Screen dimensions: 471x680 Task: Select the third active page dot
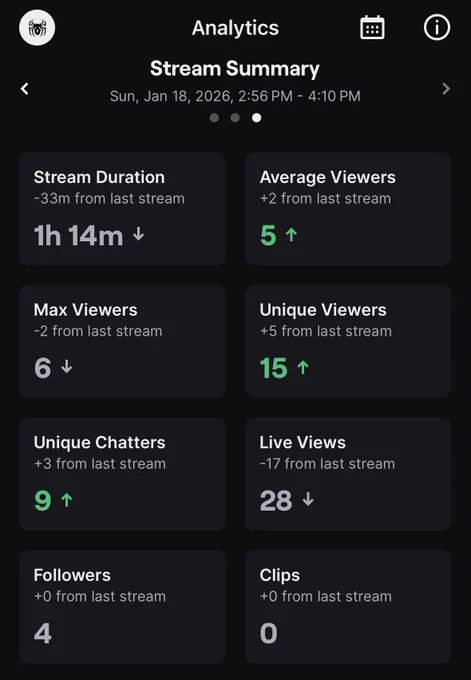pyautogui.click(x=257, y=118)
